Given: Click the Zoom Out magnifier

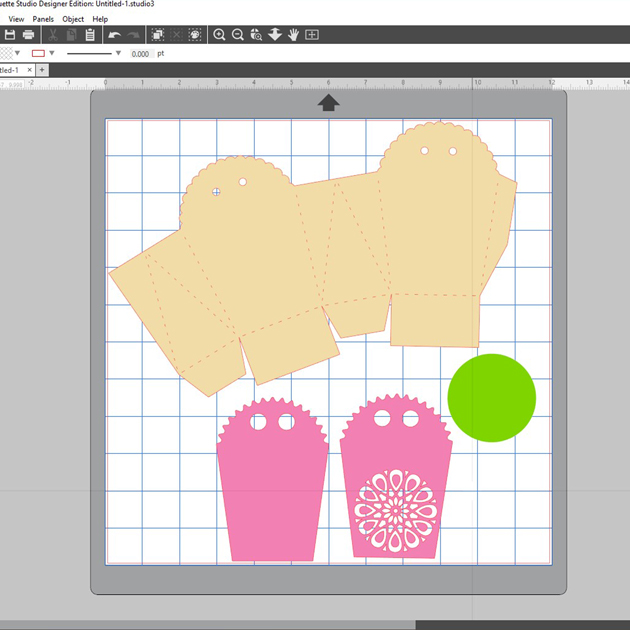Looking at the screenshot, I should [238, 35].
